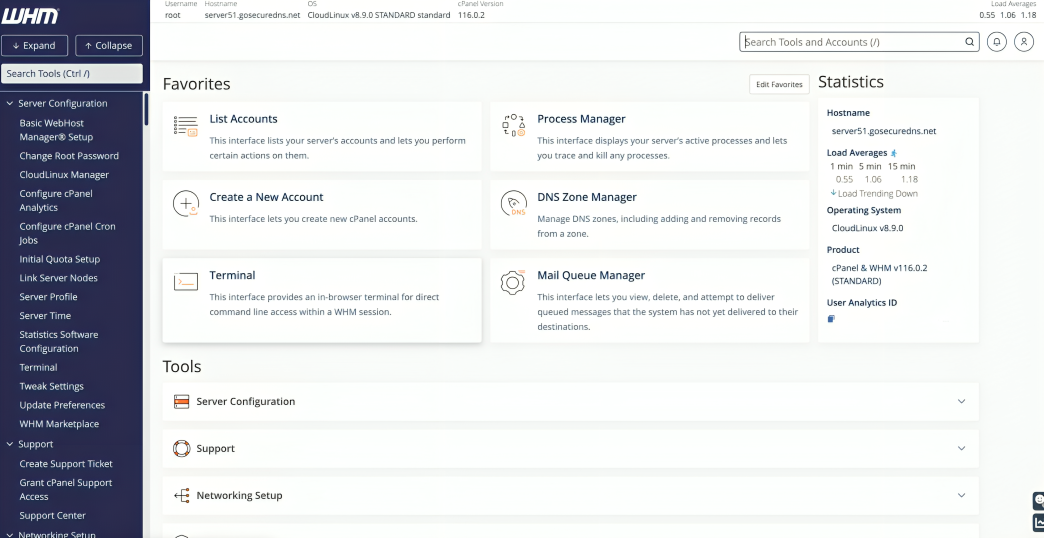The height and width of the screenshot is (538, 1044).
Task: Click the cPanel & WHM v116.0.2 product value
Action: tap(880, 274)
